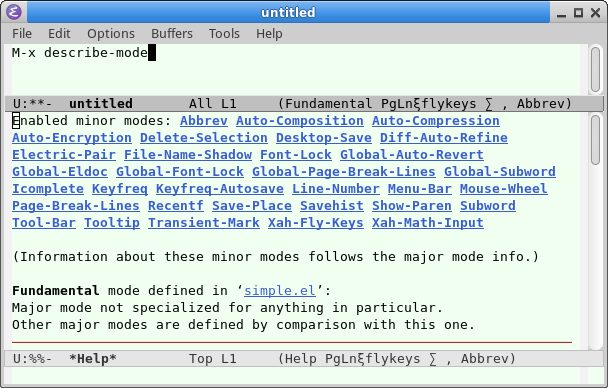Open the simple.el source file link
This screenshot has height=388, width=608.
coord(280,291)
